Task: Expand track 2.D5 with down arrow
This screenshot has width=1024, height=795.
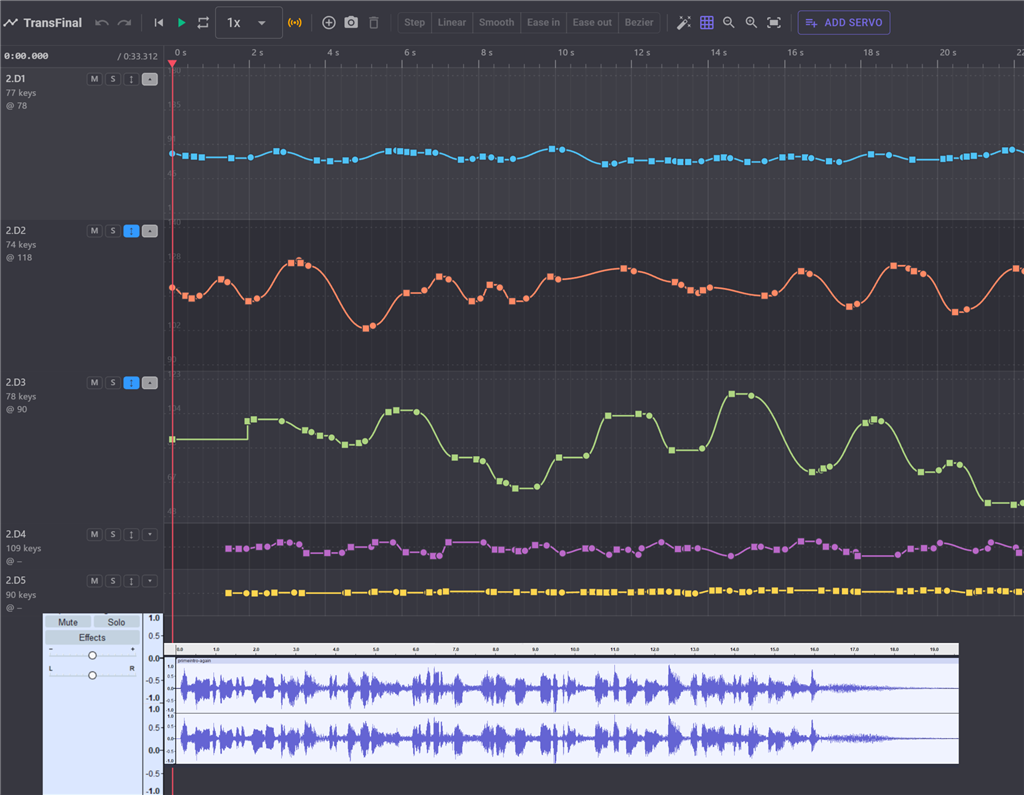Action: point(150,581)
